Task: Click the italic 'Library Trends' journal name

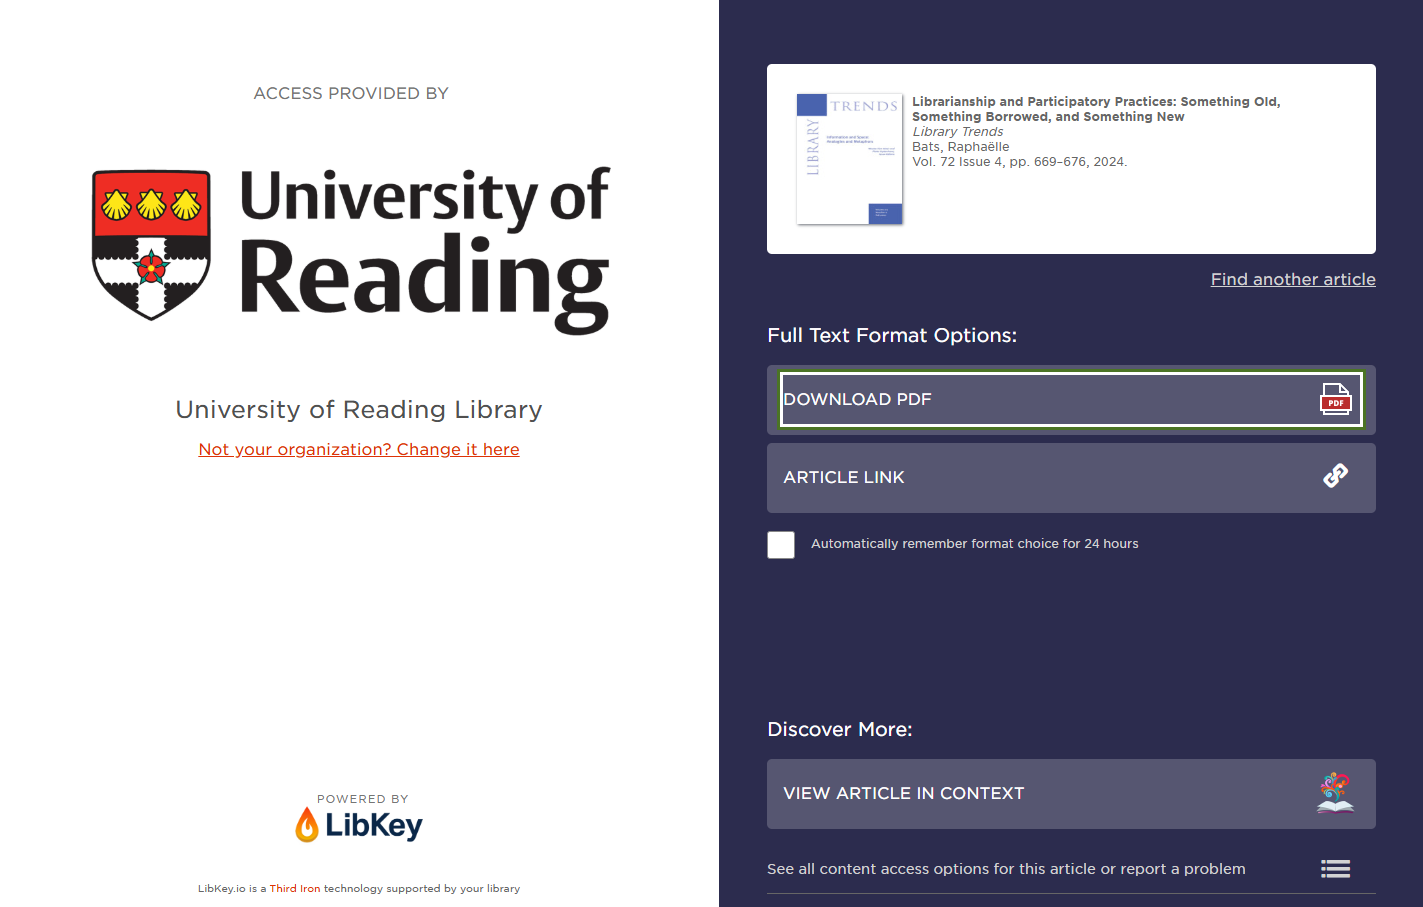Action: coord(957,132)
